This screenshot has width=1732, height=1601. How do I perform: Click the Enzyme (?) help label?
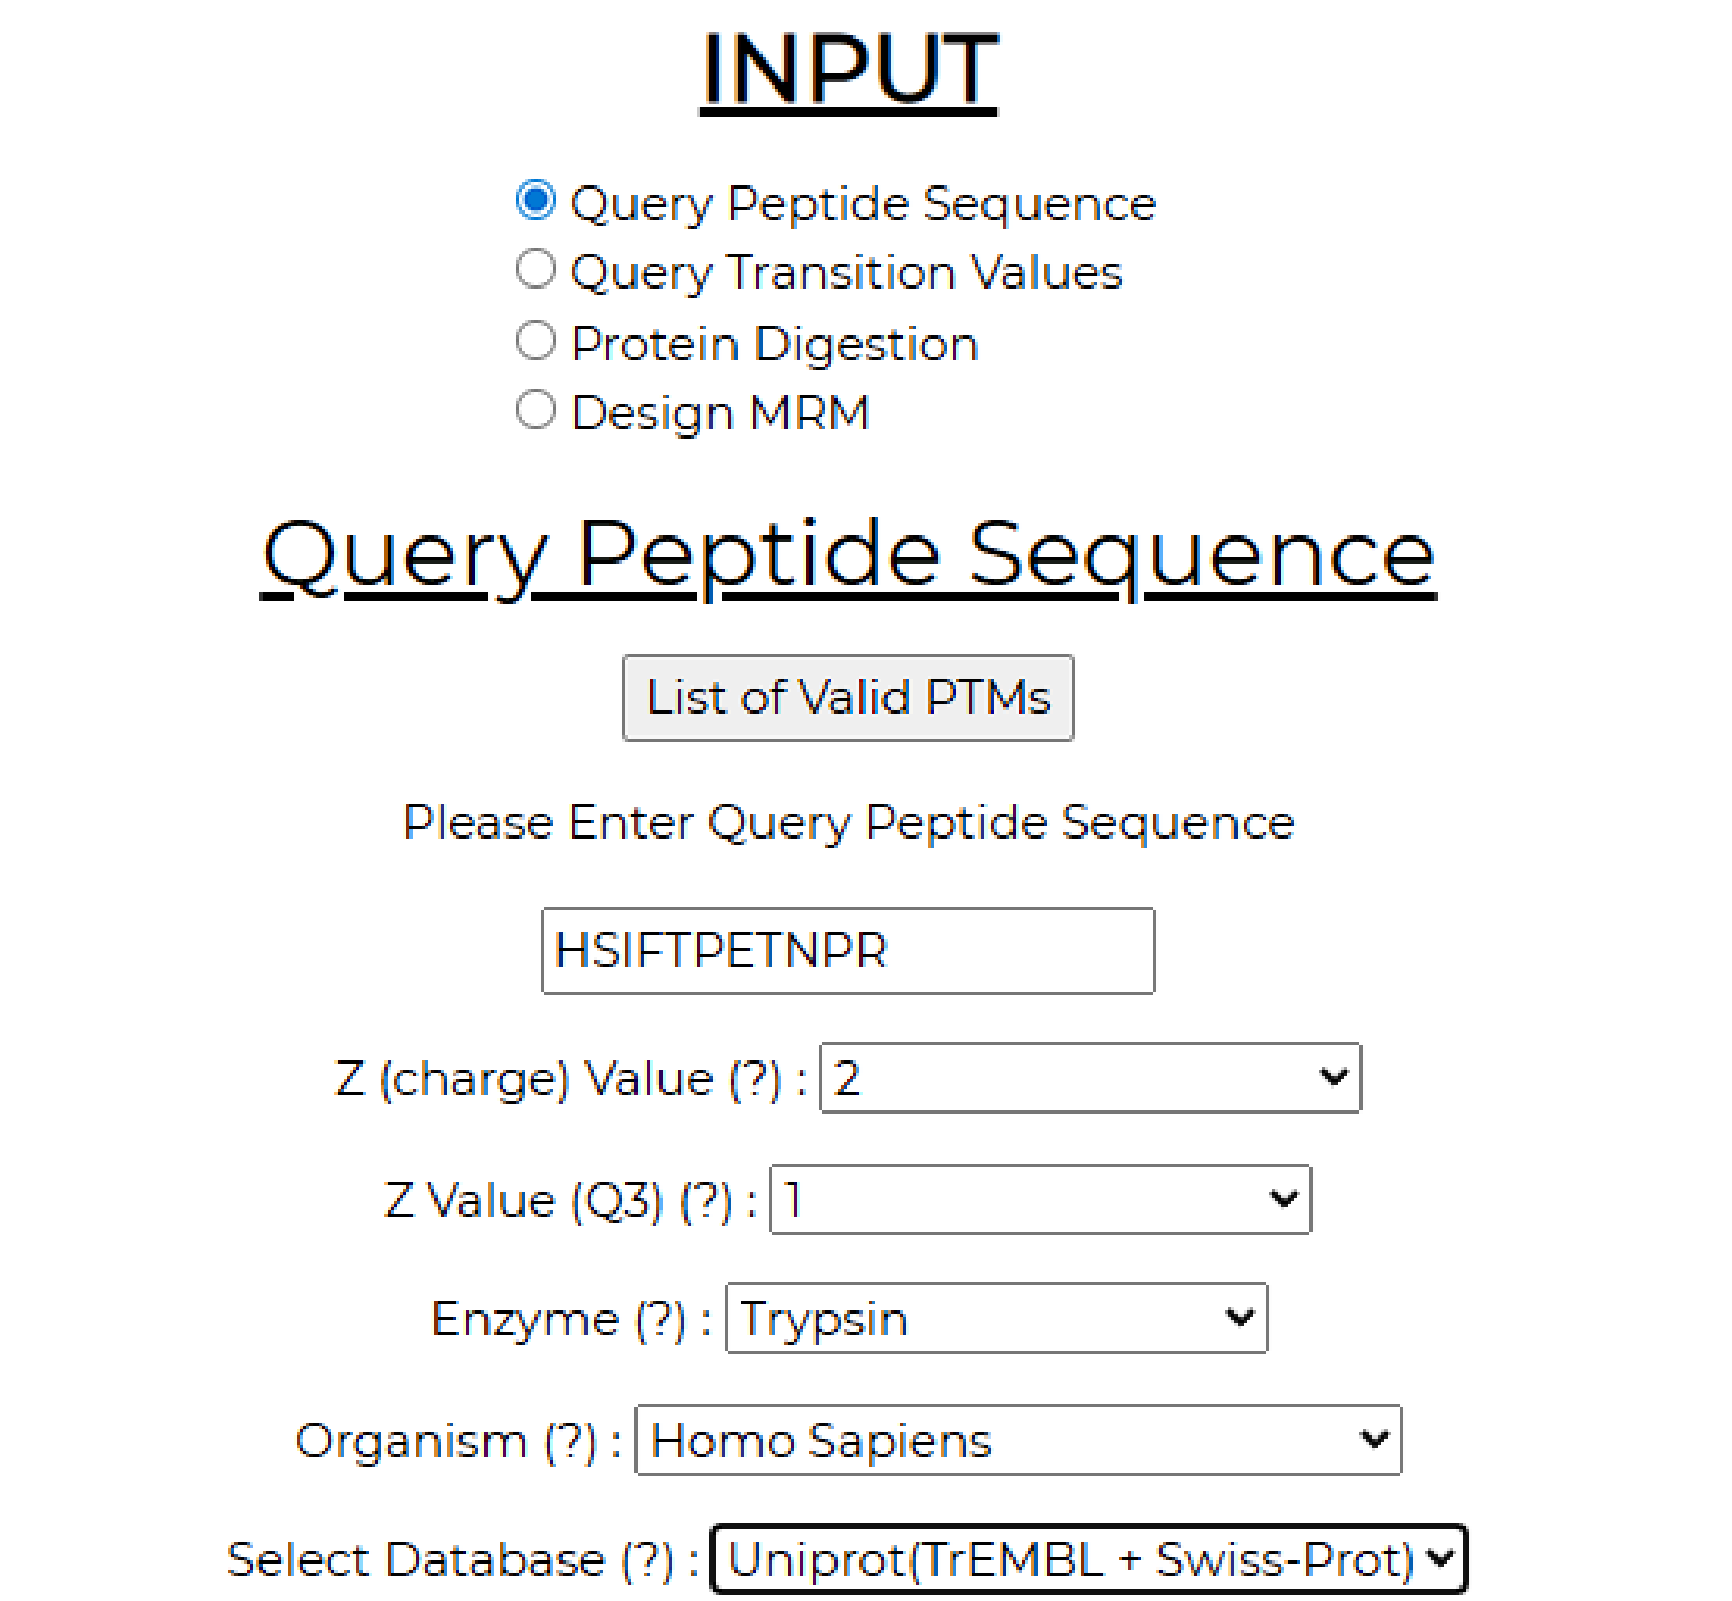[570, 1320]
